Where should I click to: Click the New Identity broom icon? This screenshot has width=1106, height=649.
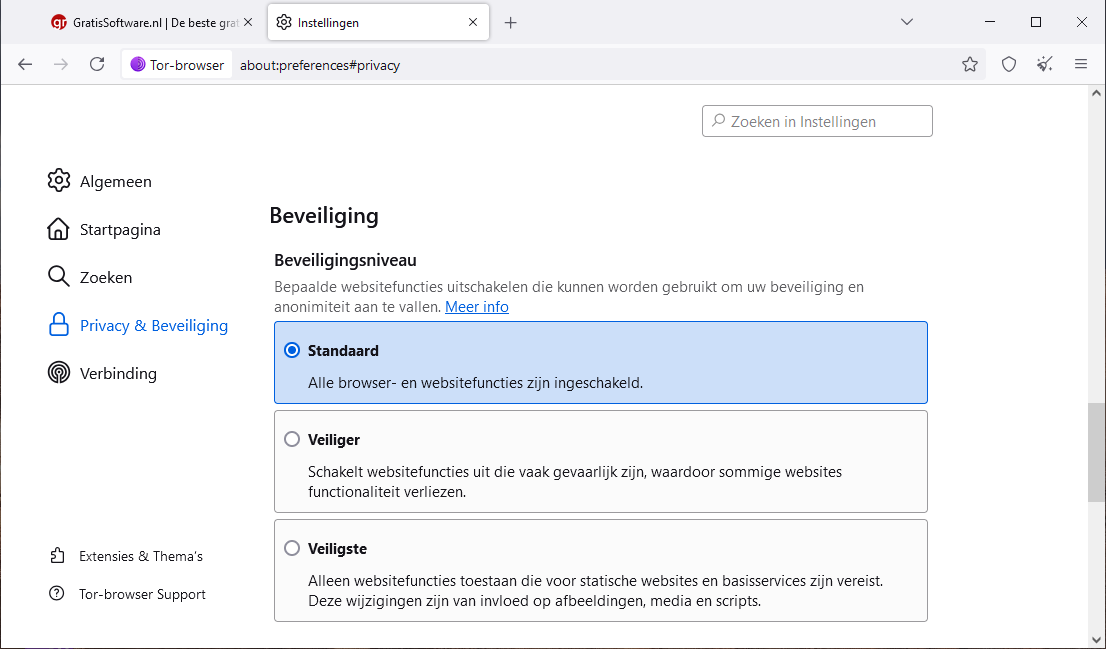(1045, 64)
